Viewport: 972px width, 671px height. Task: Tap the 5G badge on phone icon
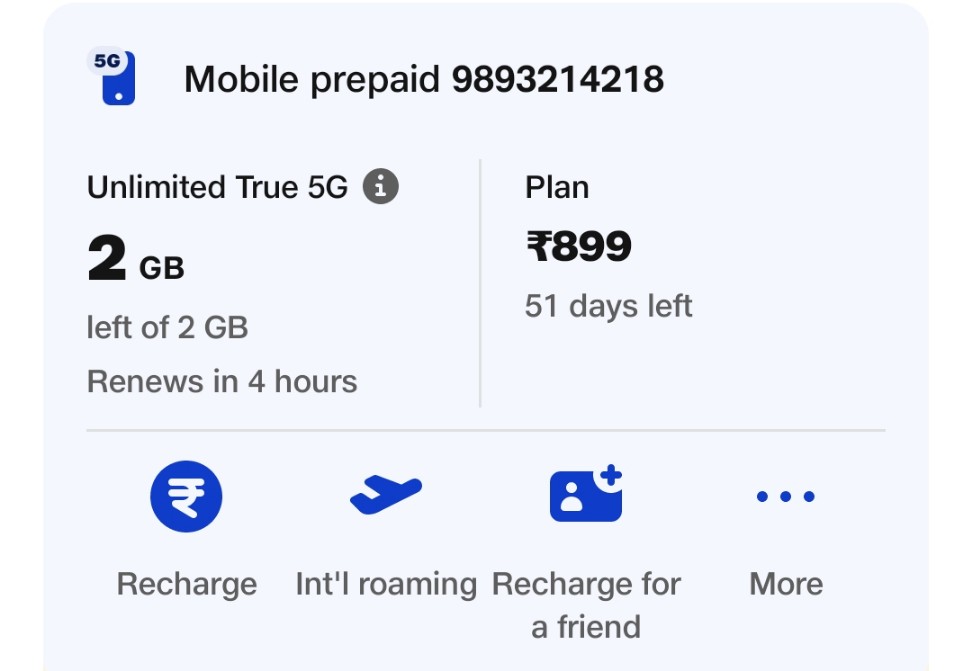coord(107,61)
